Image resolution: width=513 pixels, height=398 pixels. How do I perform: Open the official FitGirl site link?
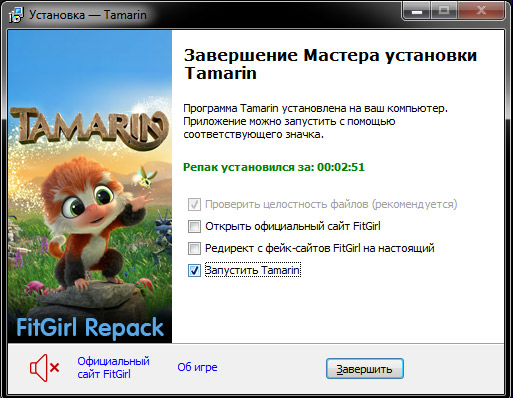(x=113, y=368)
